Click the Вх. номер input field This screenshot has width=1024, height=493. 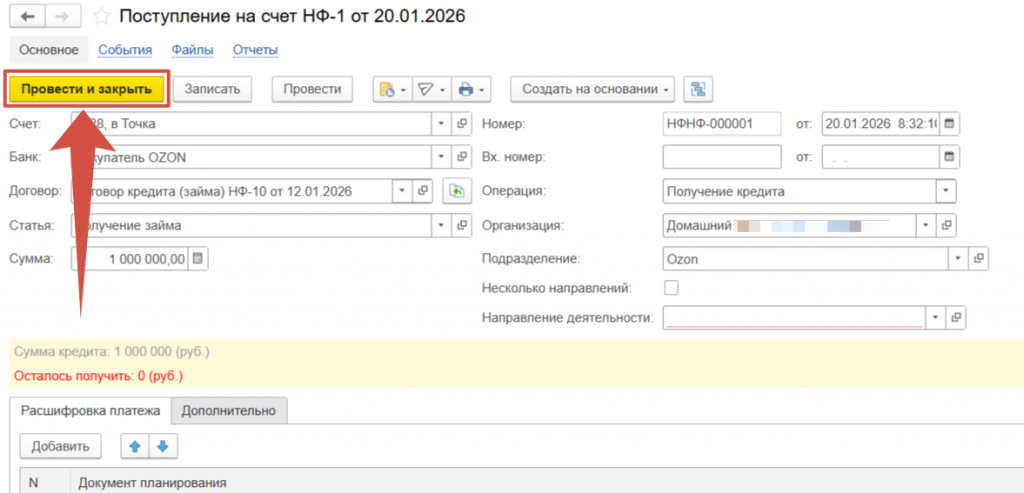721,157
